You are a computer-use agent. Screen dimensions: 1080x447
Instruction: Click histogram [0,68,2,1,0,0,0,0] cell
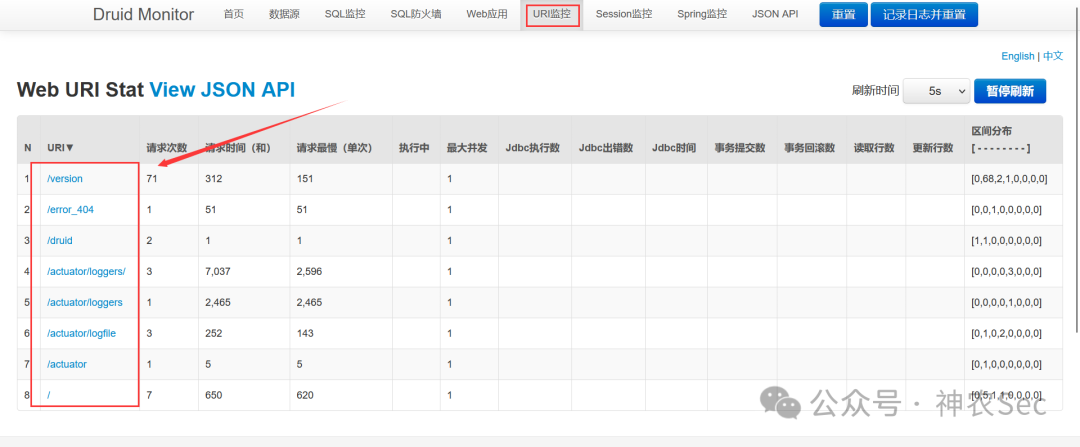click(x=1009, y=178)
